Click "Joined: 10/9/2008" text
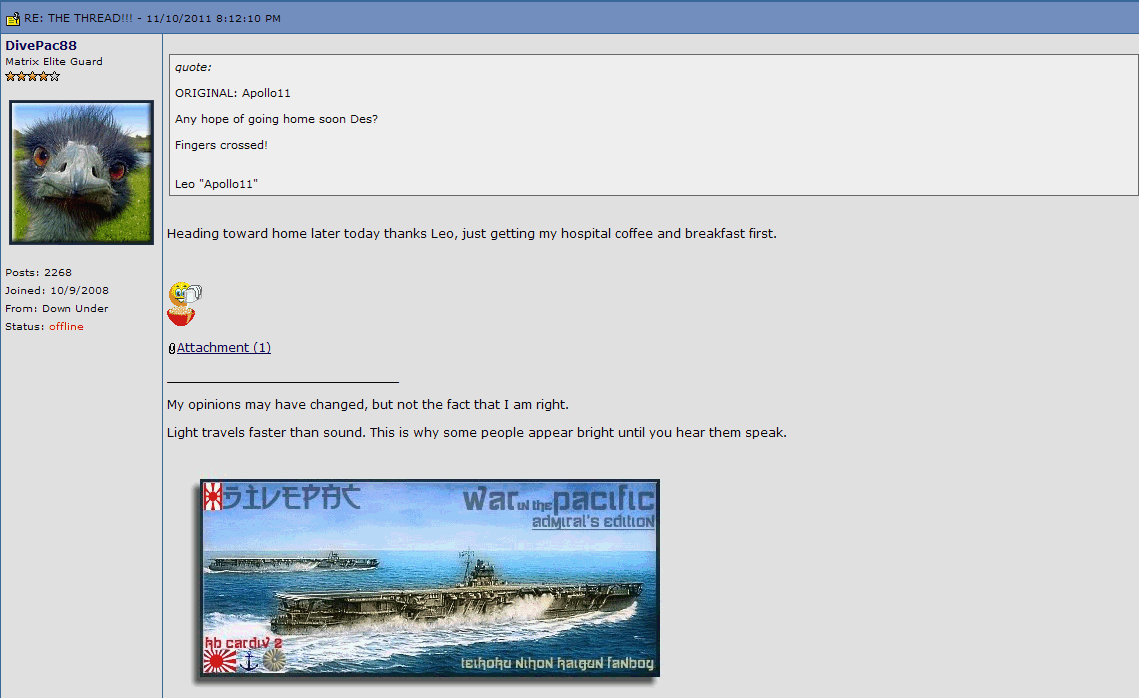The image size is (1139, 698). [57, 291]
